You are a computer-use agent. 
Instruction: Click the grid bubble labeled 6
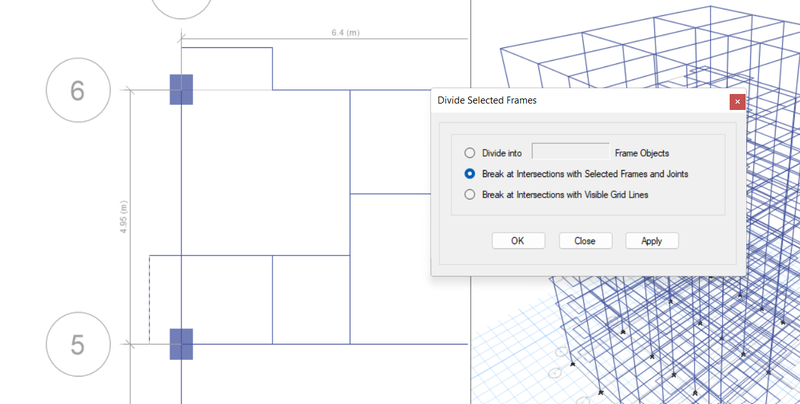[78, 90]
